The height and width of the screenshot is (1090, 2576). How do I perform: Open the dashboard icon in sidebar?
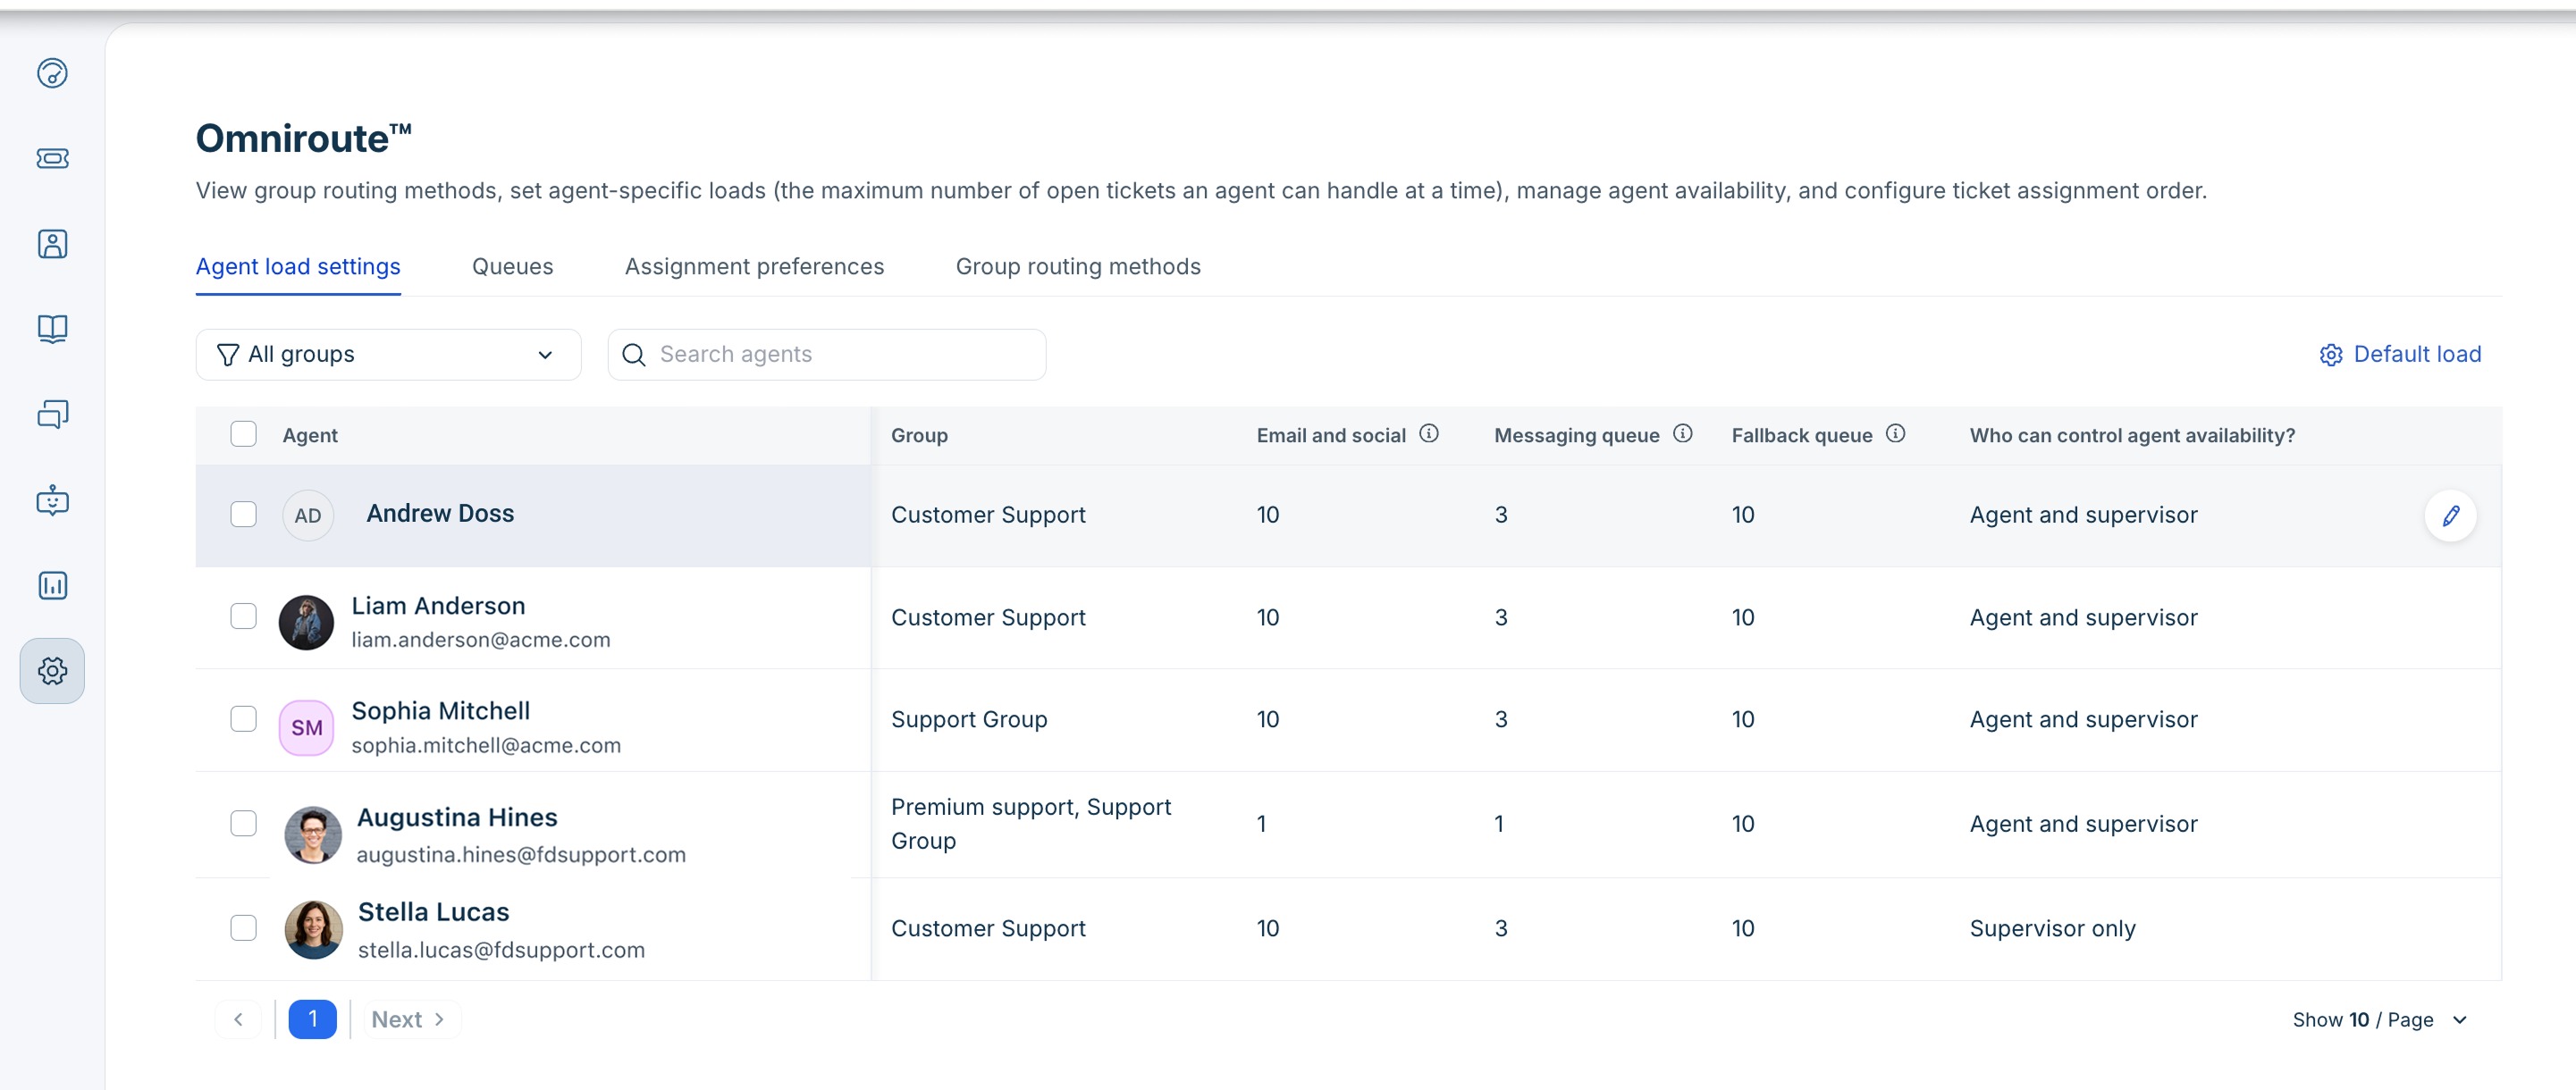point(52,73)
